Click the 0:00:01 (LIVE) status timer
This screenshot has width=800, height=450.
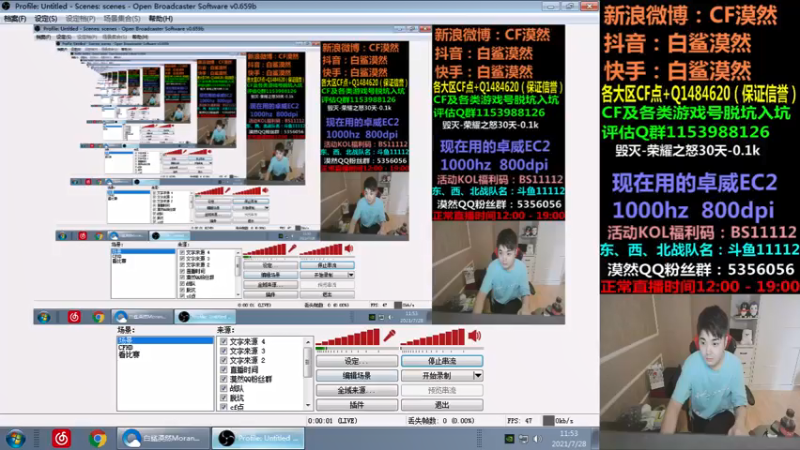332,421
